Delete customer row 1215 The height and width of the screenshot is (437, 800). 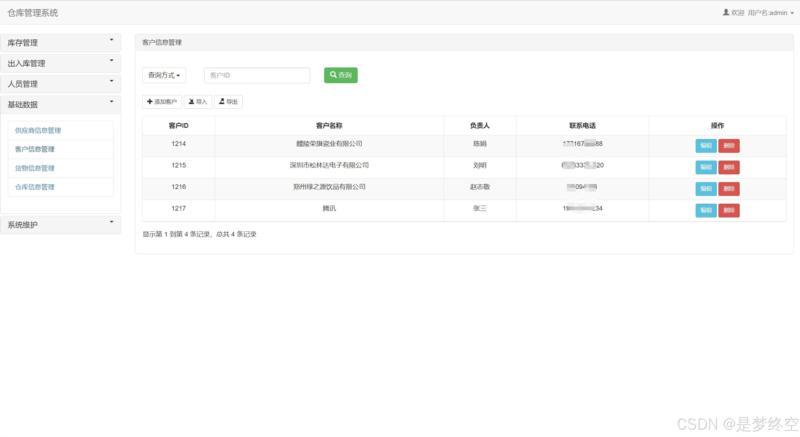click(x=729, y=167)
